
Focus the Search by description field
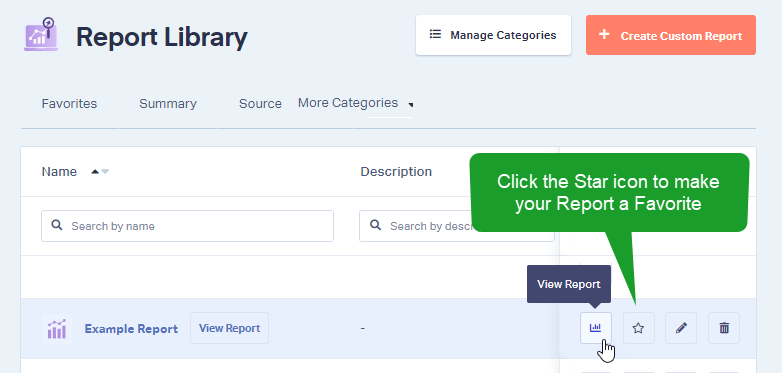[x=456, y=226]
